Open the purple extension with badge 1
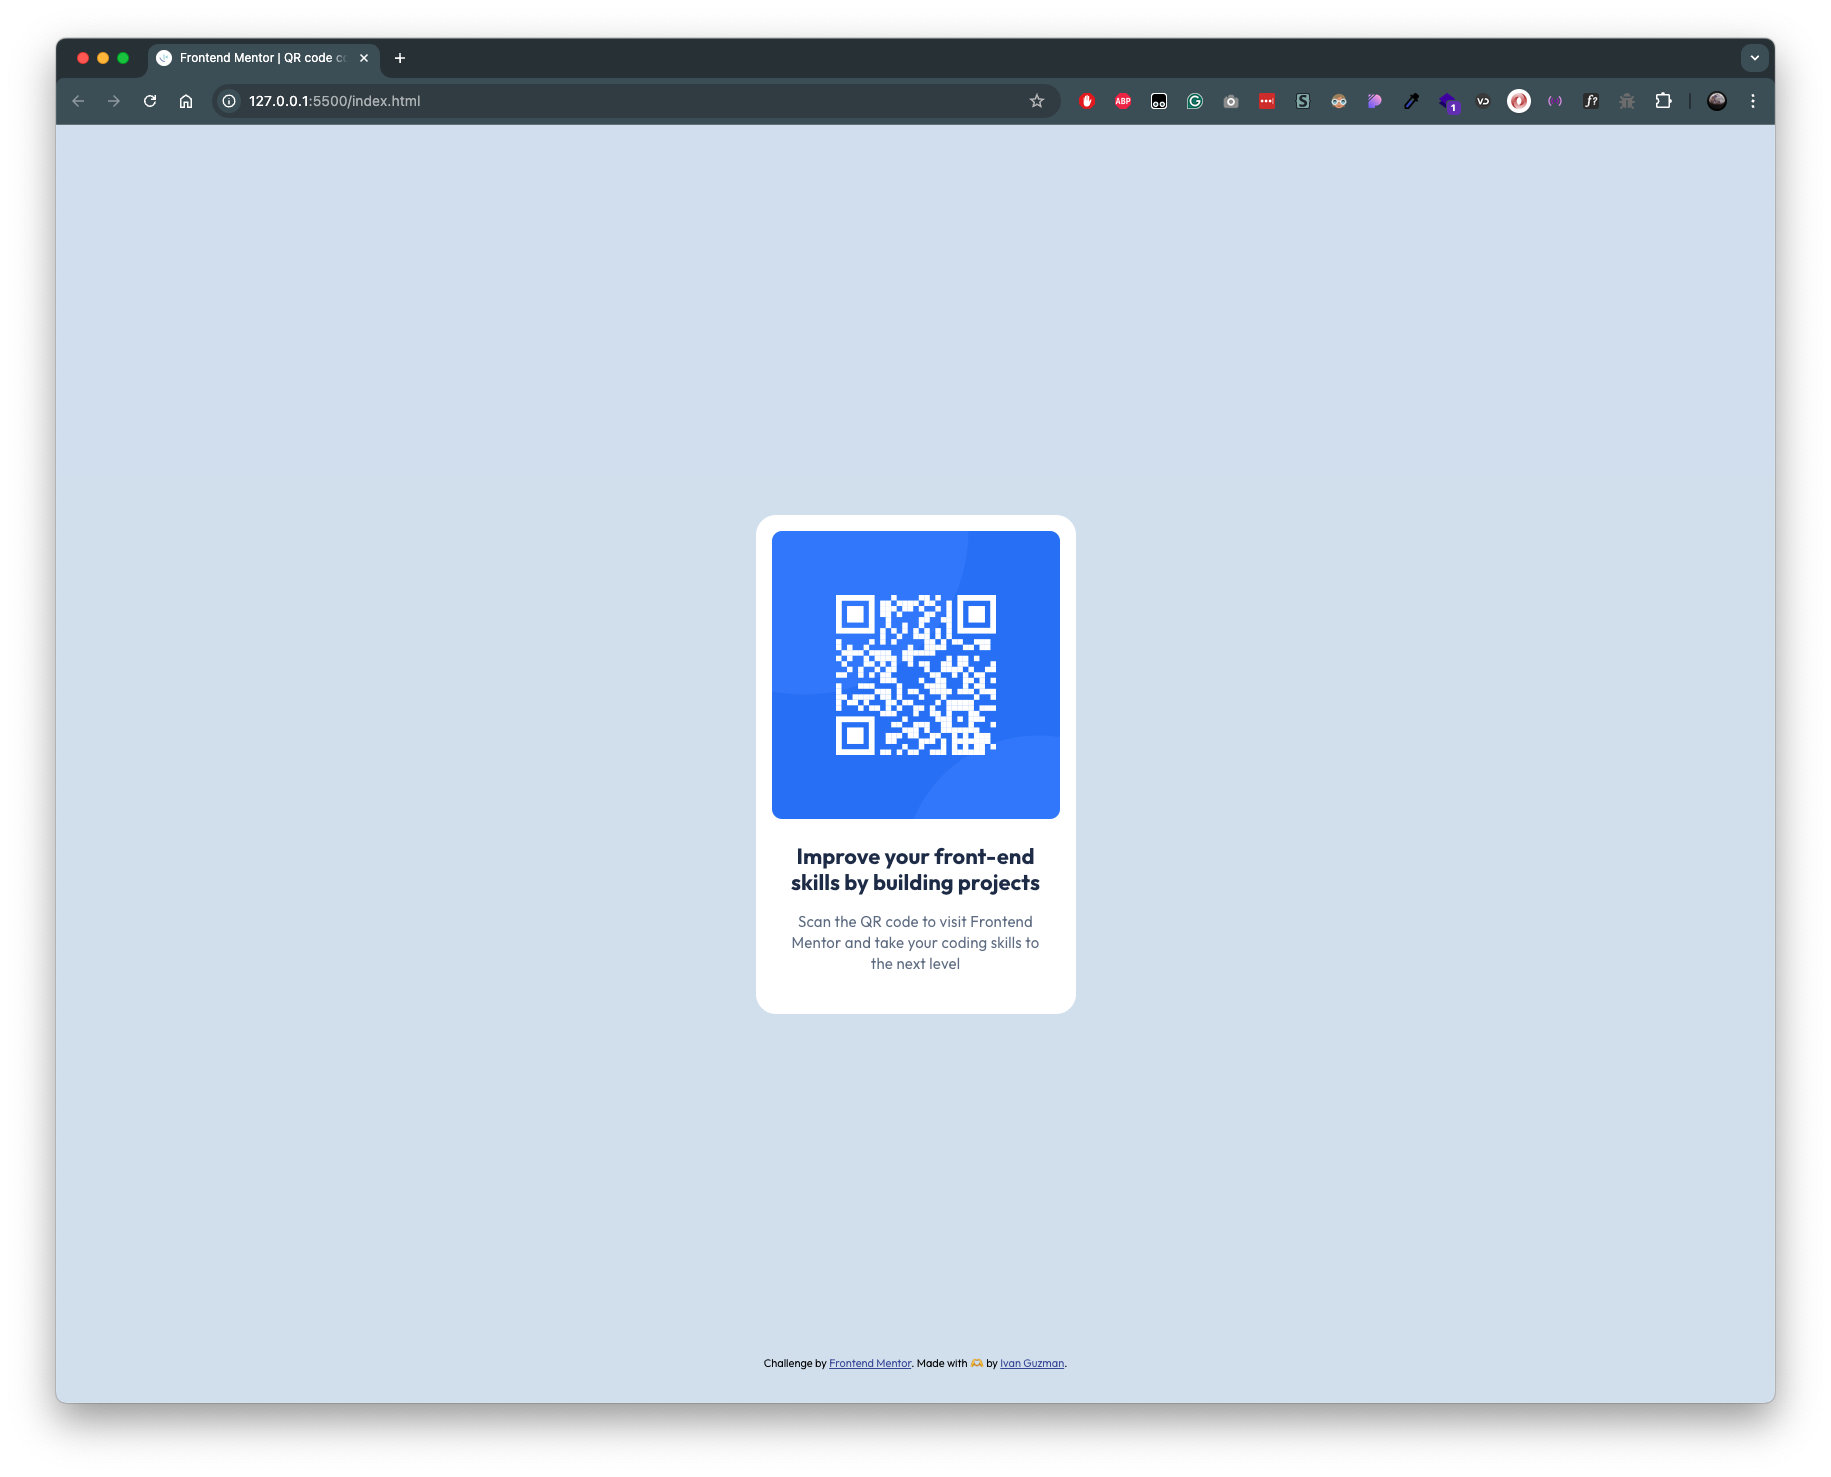The height and width of the screenshot is (1477, 1831). (1447, 102)
